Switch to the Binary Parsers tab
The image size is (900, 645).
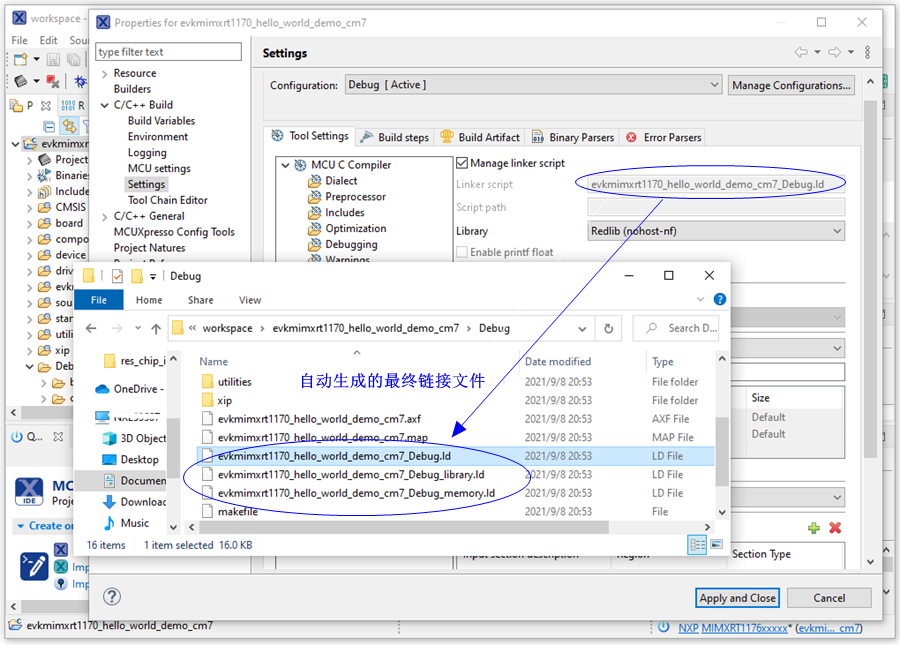573,138
